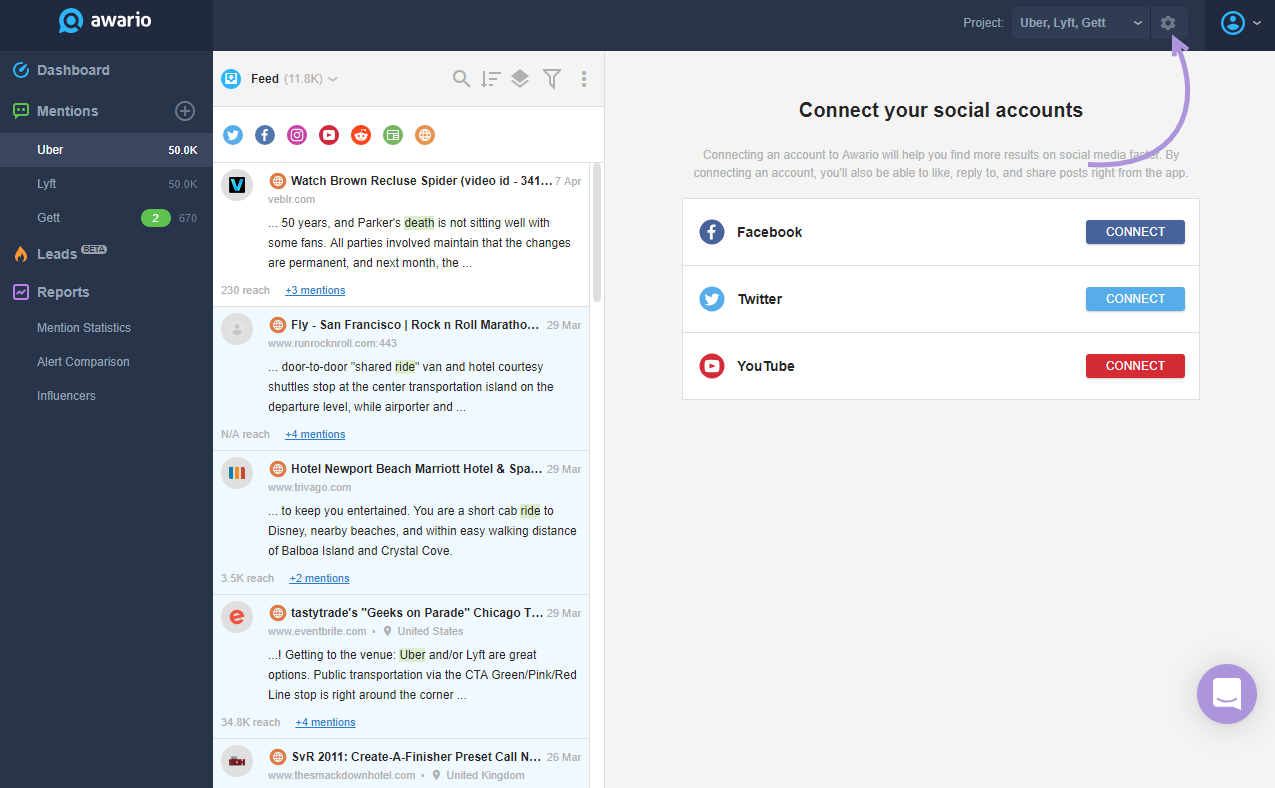The image size is (1275, 788).
Task: Open the feed sort options
Action: (490, 79)
